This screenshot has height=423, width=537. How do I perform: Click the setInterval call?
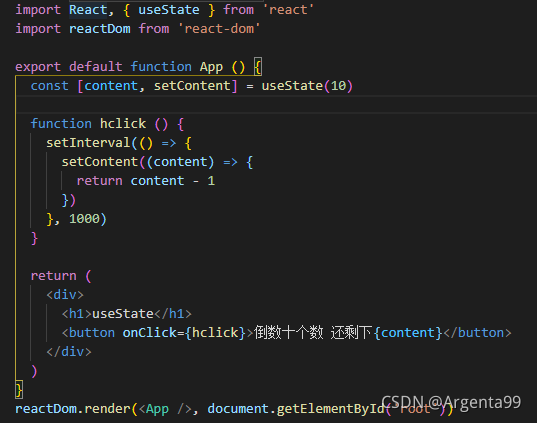click(x=88, y=142)
